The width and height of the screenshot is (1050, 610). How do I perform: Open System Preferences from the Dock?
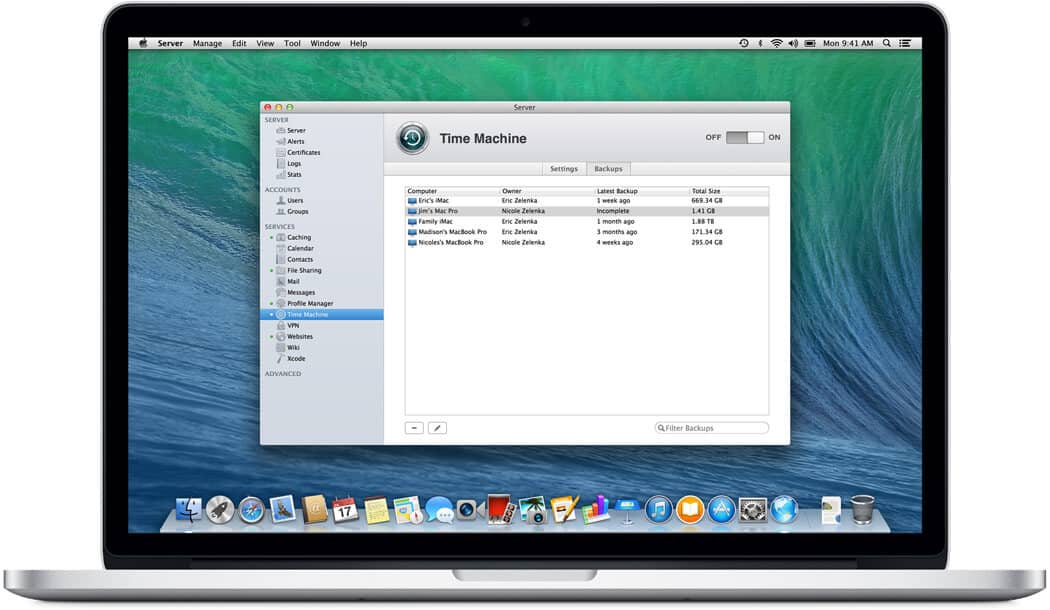point(753,510)
